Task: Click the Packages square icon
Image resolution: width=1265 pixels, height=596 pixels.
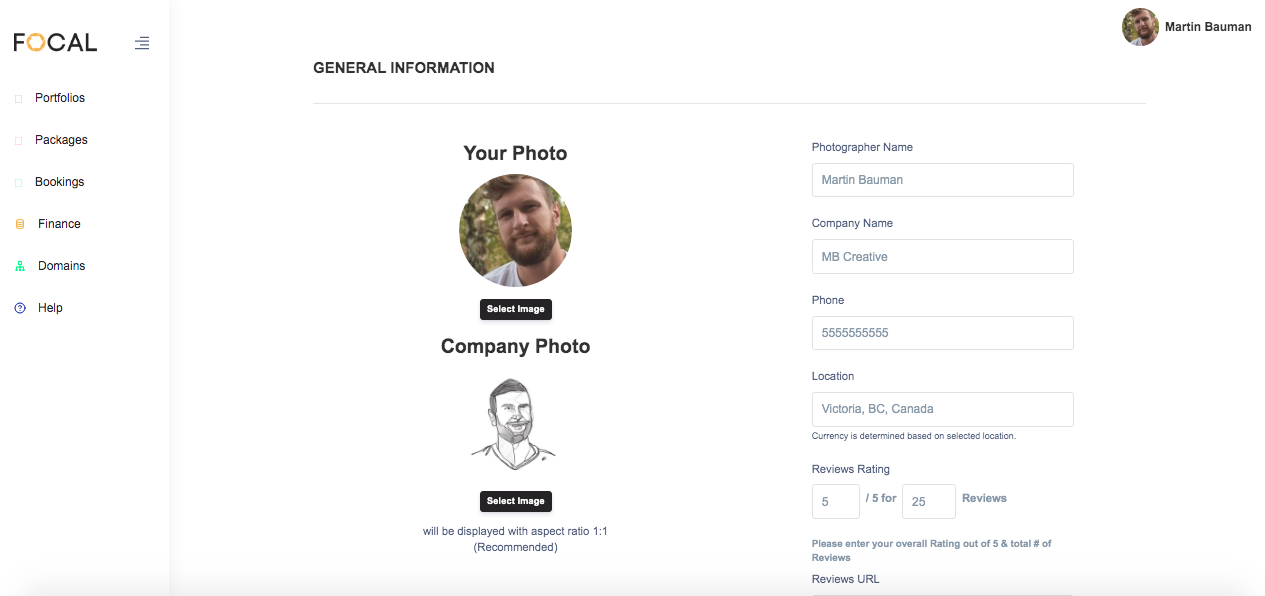Action: [x=18, y=141]
